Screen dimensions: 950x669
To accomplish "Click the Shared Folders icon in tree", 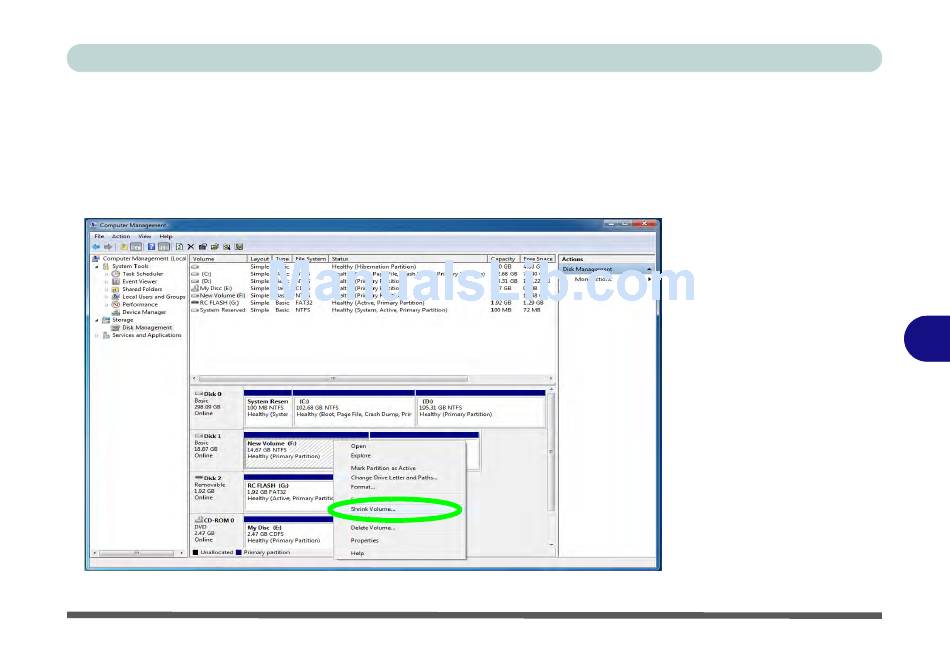I will pyautogui.click(x=116, y=290).
